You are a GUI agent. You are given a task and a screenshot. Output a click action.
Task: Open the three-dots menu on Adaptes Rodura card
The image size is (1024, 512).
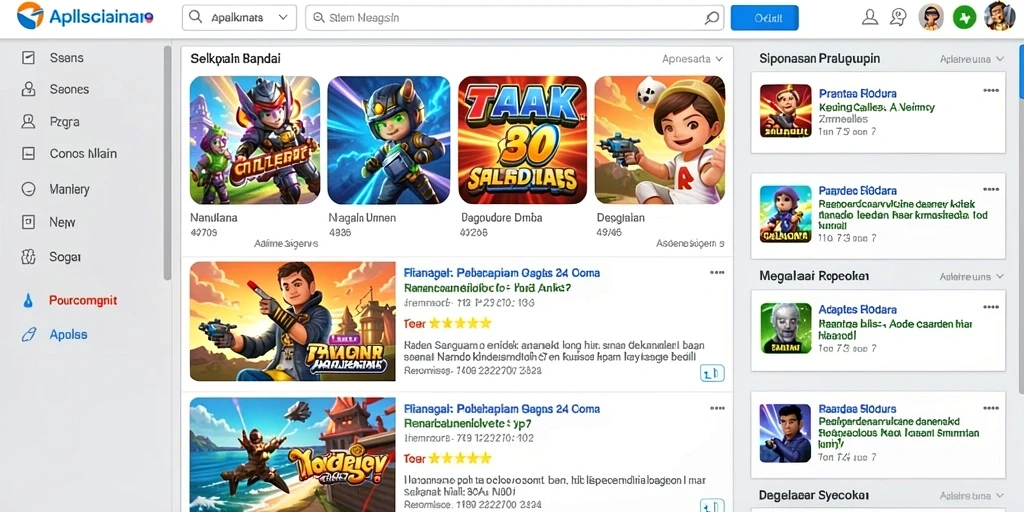991,307
